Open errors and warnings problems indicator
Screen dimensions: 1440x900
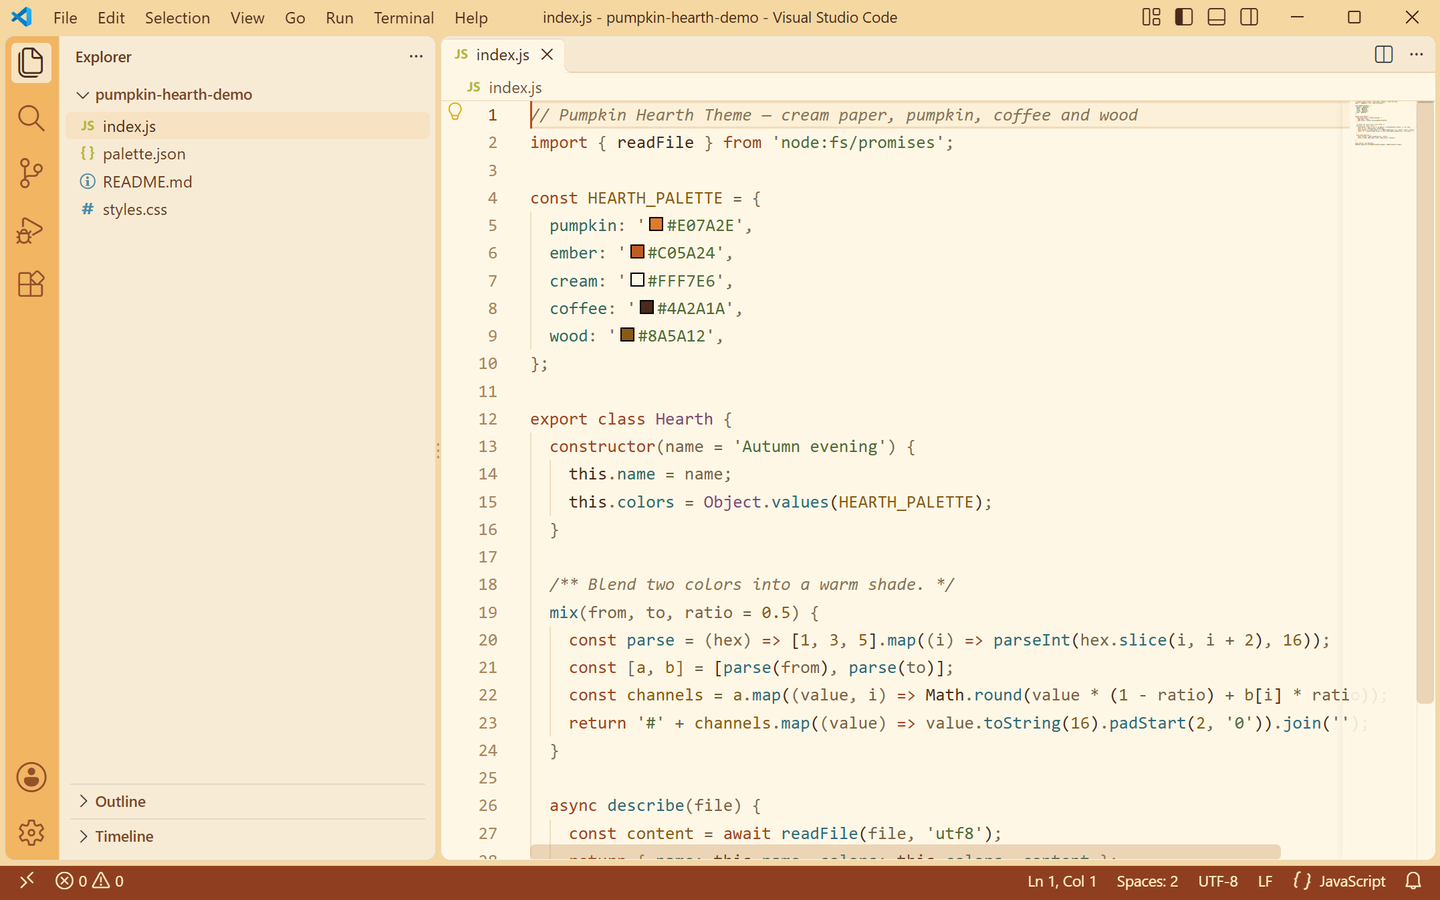90,881
